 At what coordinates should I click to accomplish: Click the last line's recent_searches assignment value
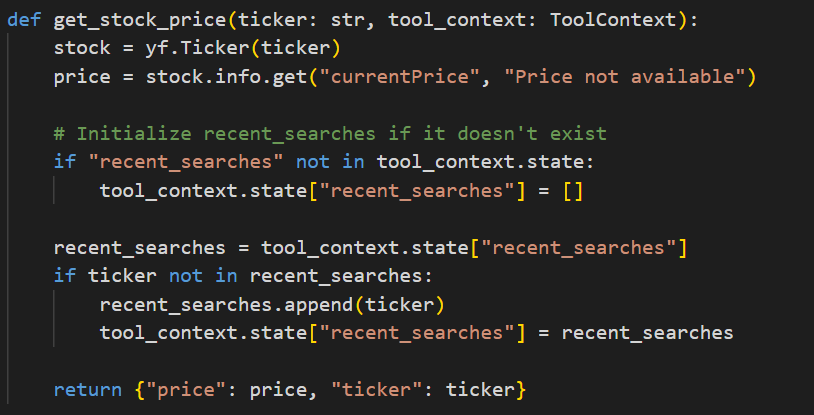(x=647, y=332)
